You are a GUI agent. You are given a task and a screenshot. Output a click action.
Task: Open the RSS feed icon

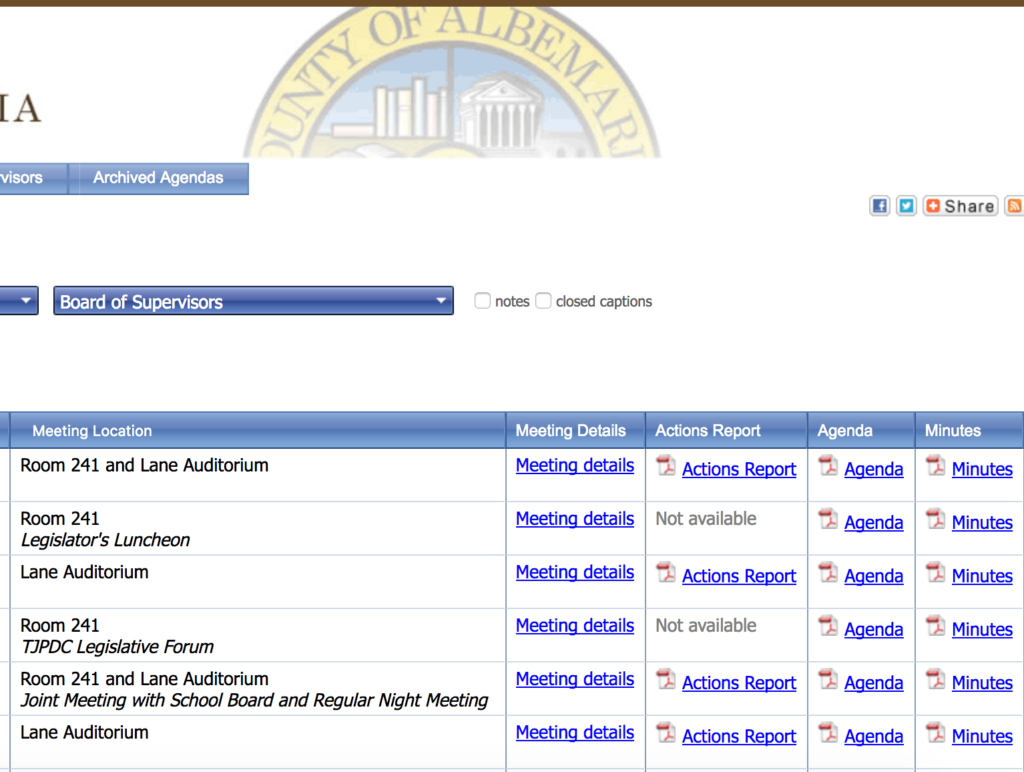click(1014, 206)
